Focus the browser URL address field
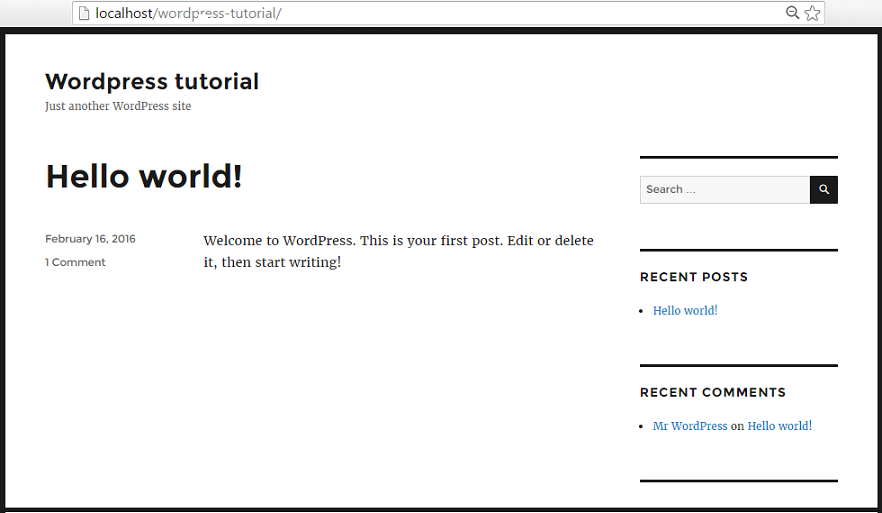Image resolution: width=882 pixels, height=513 pixels. [448, 13]
